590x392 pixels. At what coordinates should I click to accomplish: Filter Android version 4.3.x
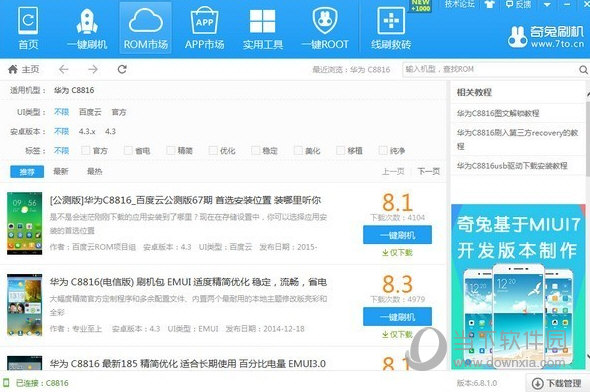tap(87, 131)
